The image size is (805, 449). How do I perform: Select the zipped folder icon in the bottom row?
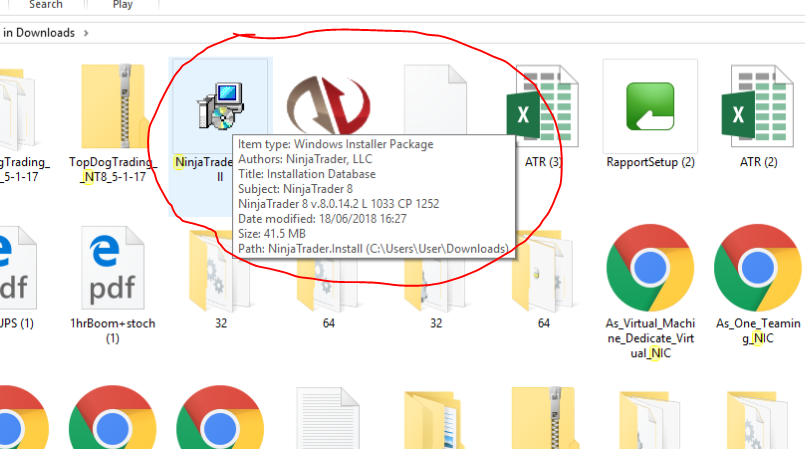click(x=544, y=418)
